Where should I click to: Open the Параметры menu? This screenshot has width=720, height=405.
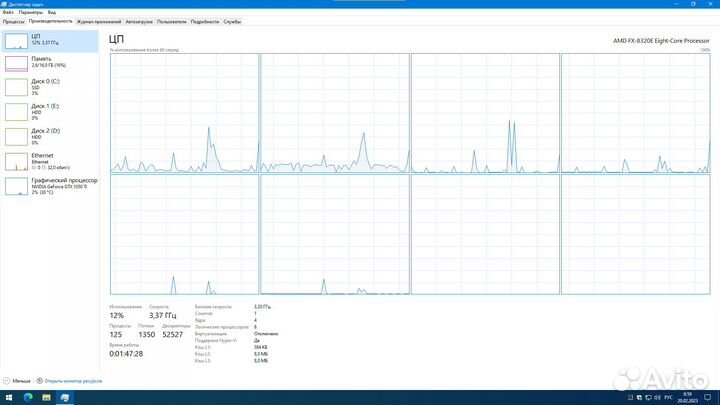click(x=30, y=12)
